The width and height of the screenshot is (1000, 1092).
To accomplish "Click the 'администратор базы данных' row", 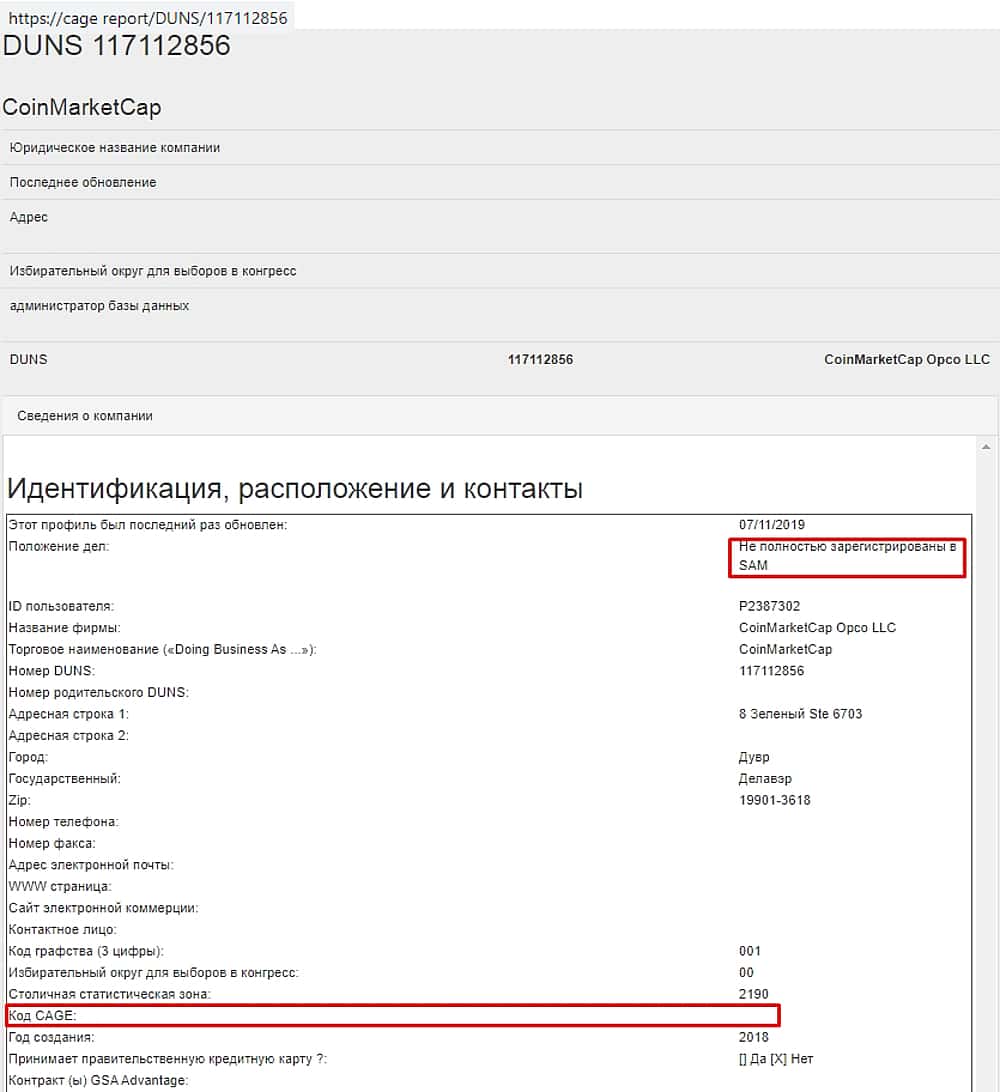I will click(99, 306).
